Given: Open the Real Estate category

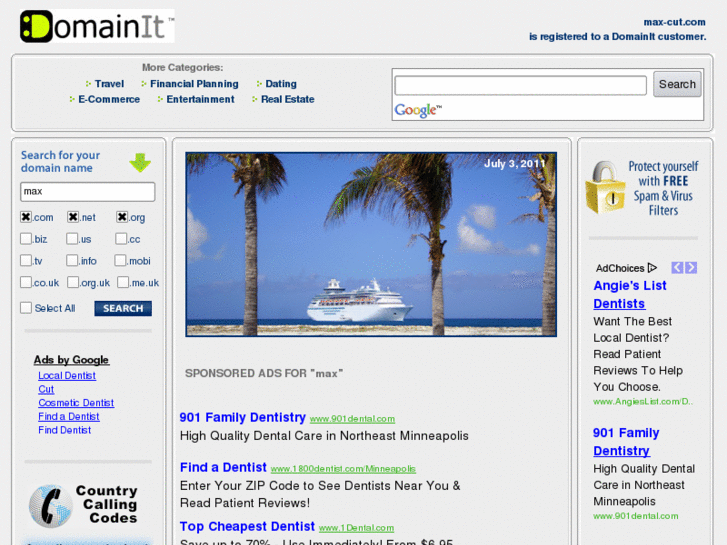Looking at the screenshot, I should 287,99.
